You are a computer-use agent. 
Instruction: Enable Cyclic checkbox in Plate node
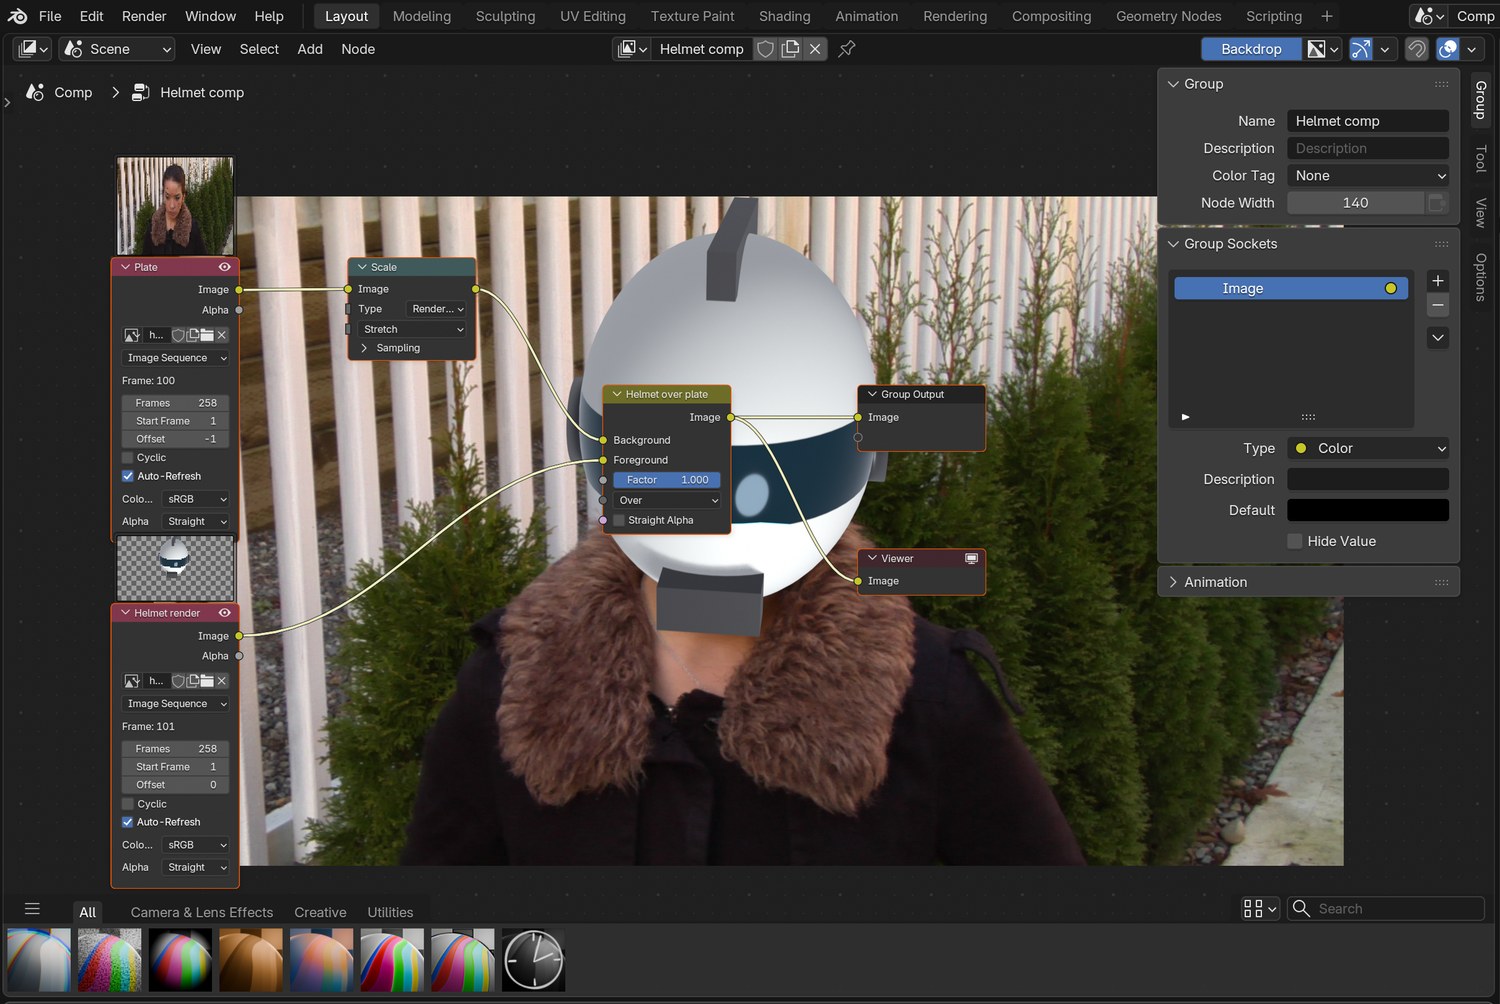point(128,458)
